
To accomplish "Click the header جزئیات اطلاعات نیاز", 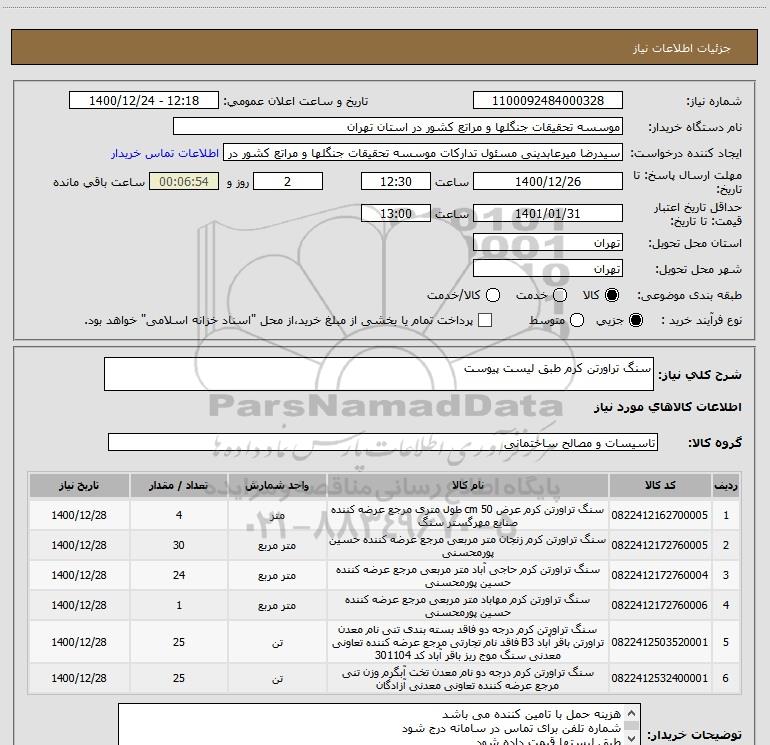I will (x=682, y=48).
